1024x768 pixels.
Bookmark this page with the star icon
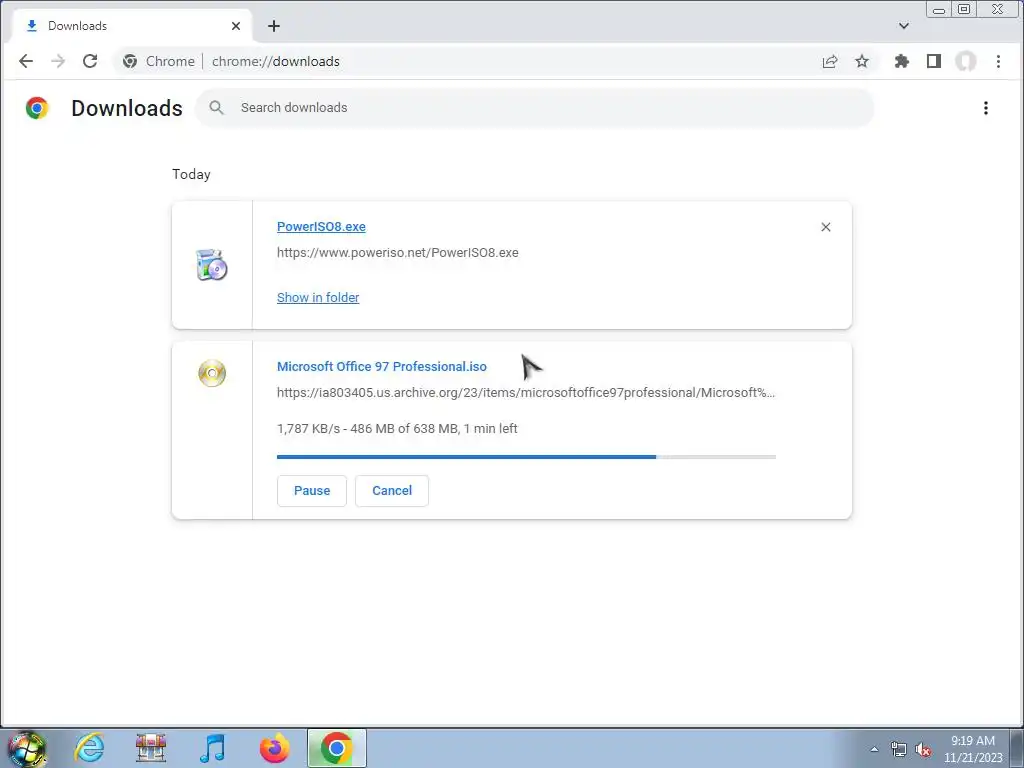[x=862, y=61]
